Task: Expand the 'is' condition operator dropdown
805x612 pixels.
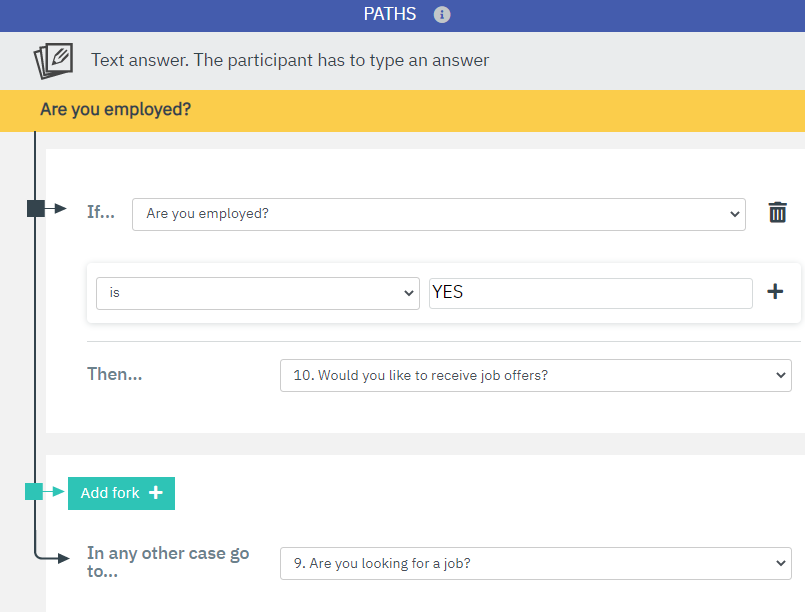Action: click(x=257, y=293)
